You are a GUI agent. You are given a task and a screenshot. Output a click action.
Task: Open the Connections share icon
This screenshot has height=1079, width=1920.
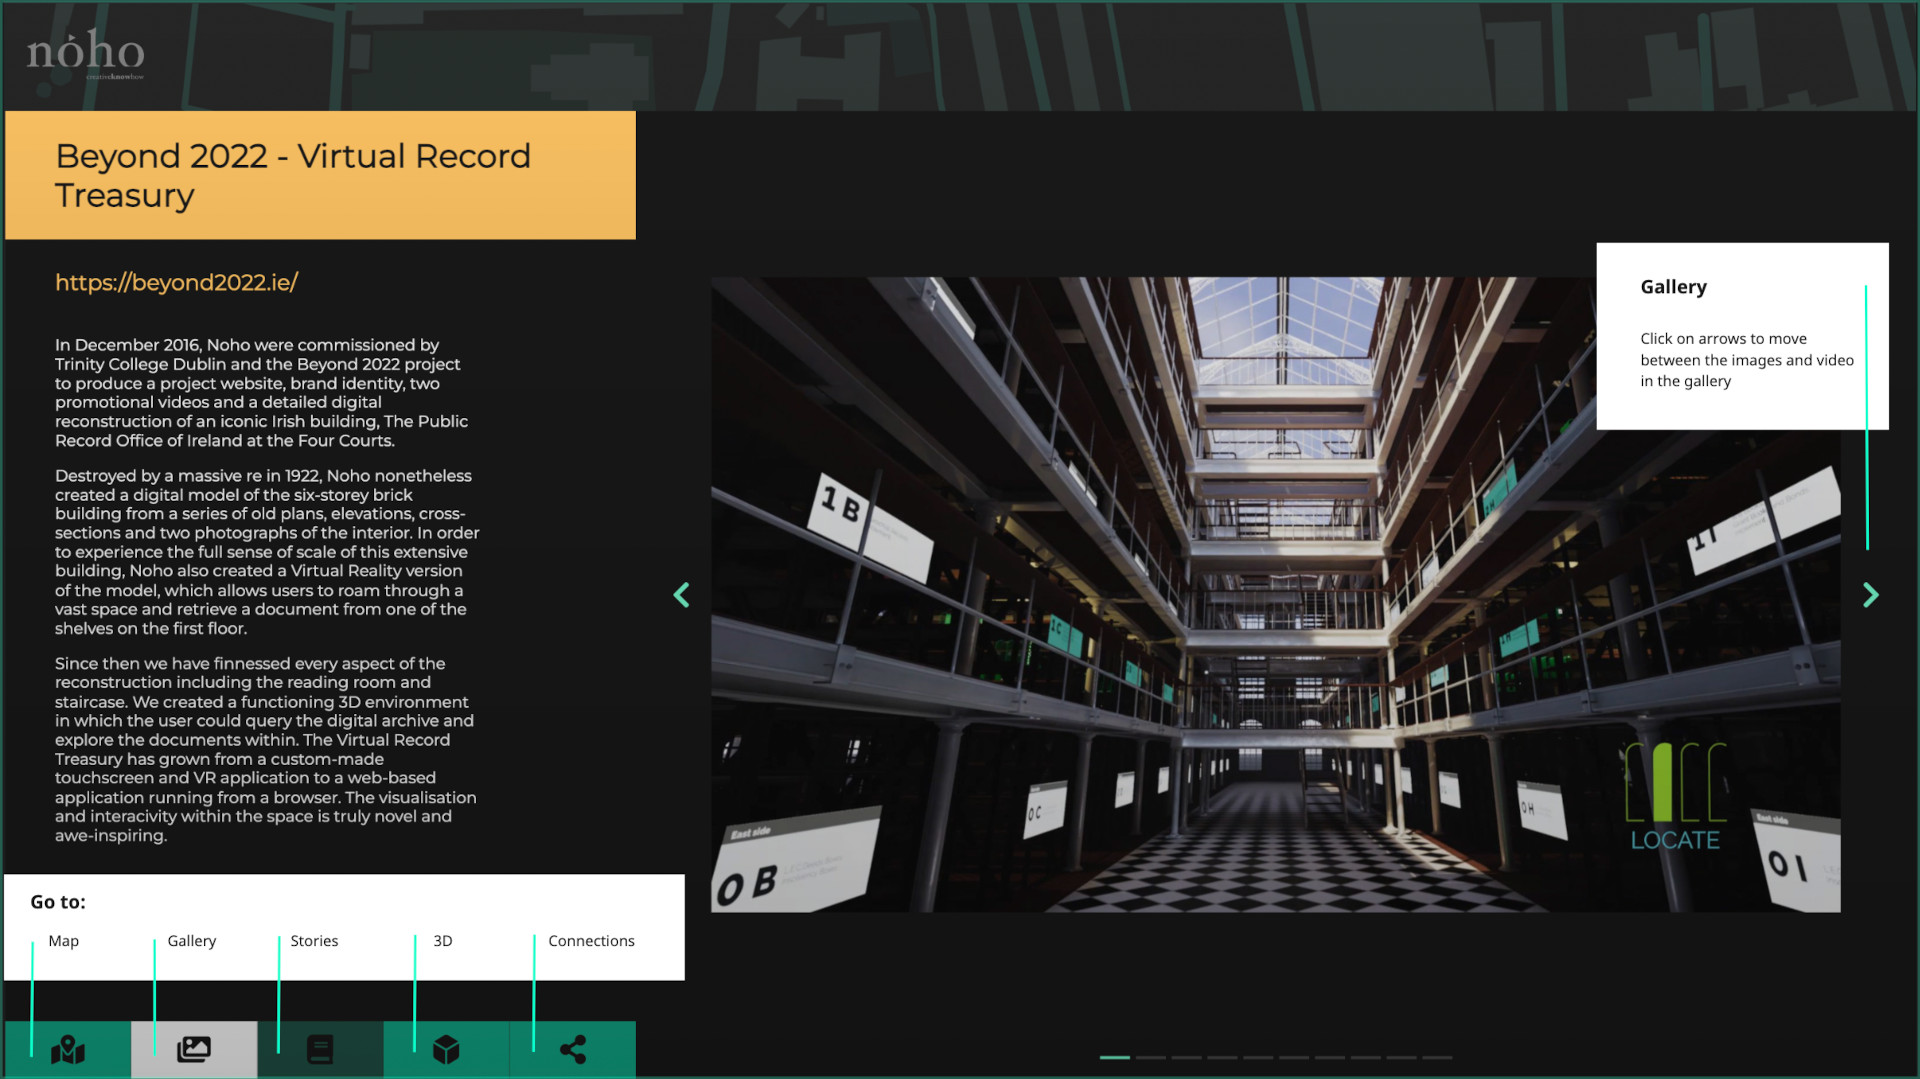click(x=572, y=1049)
